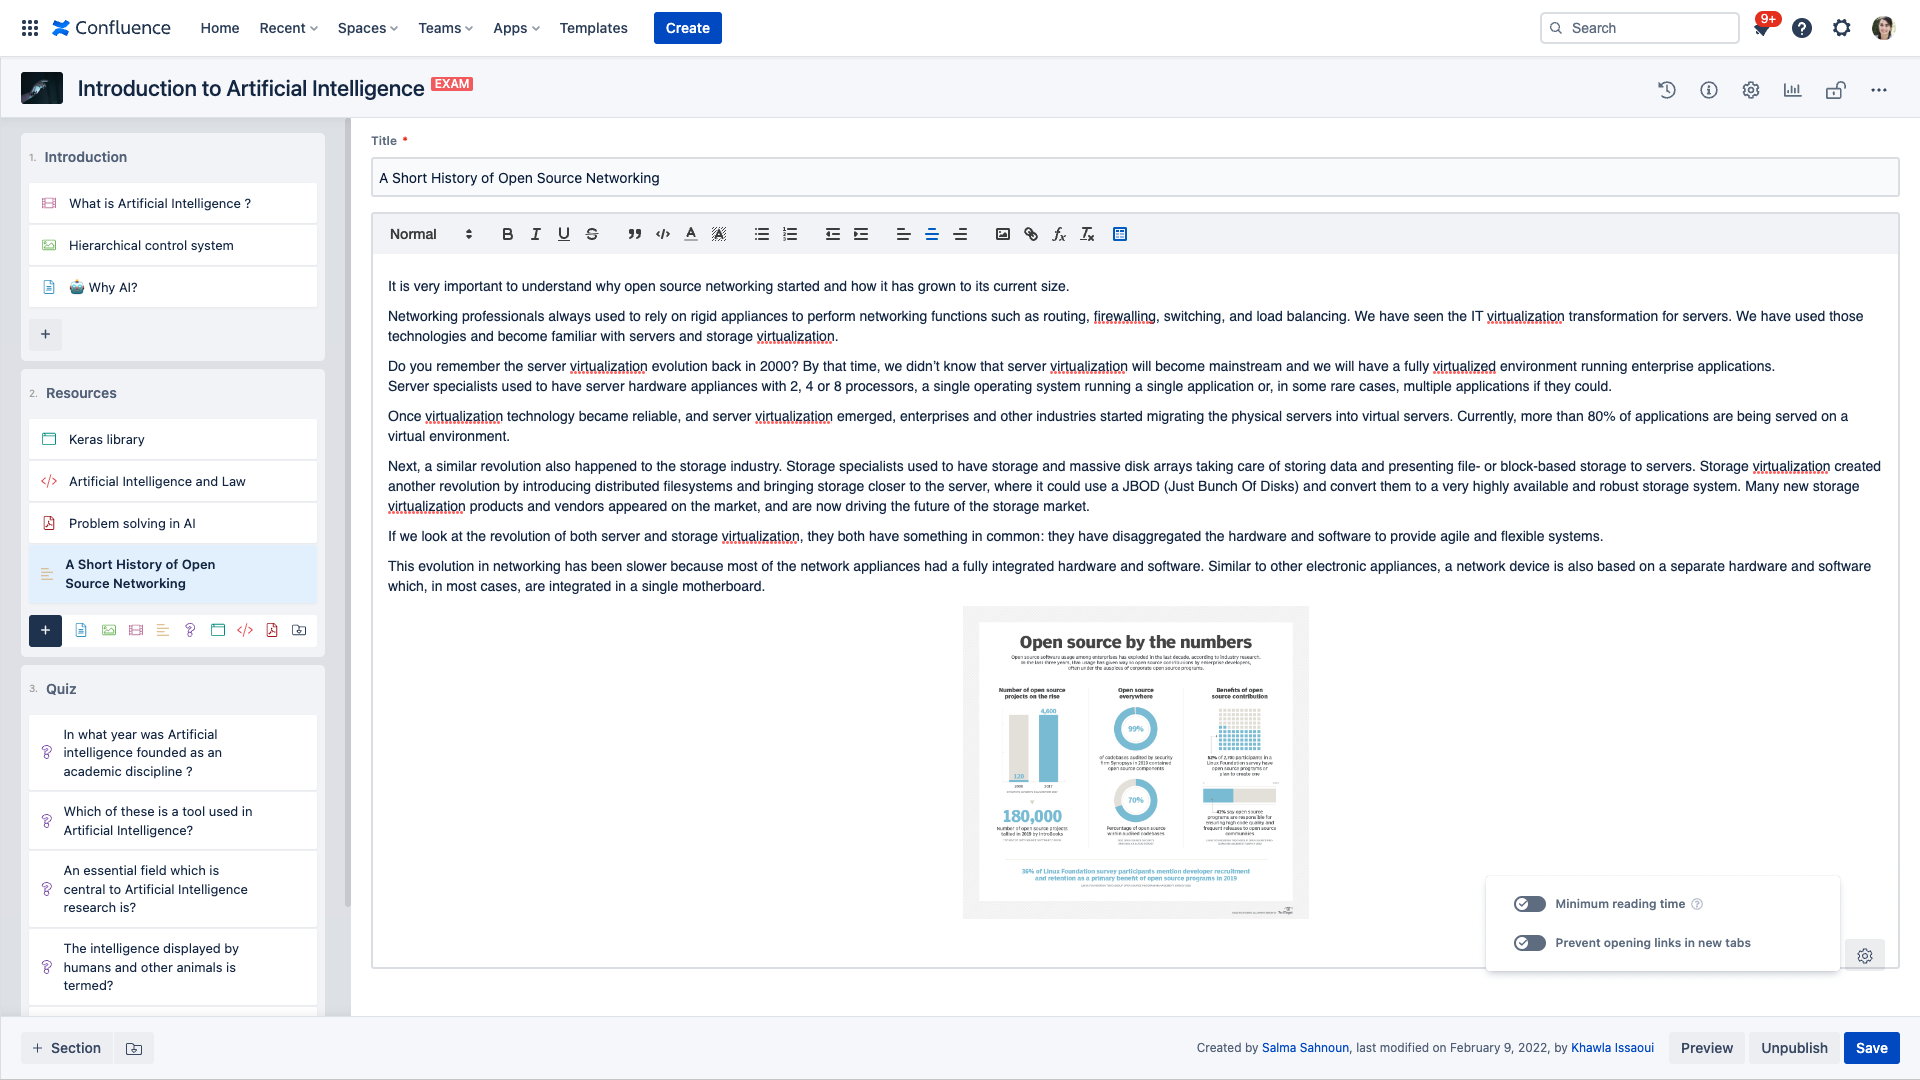Image resolution: width=1920 pixels, height=1080 pixels.
Task: Open the Templates page
Action: coord(593,28)
